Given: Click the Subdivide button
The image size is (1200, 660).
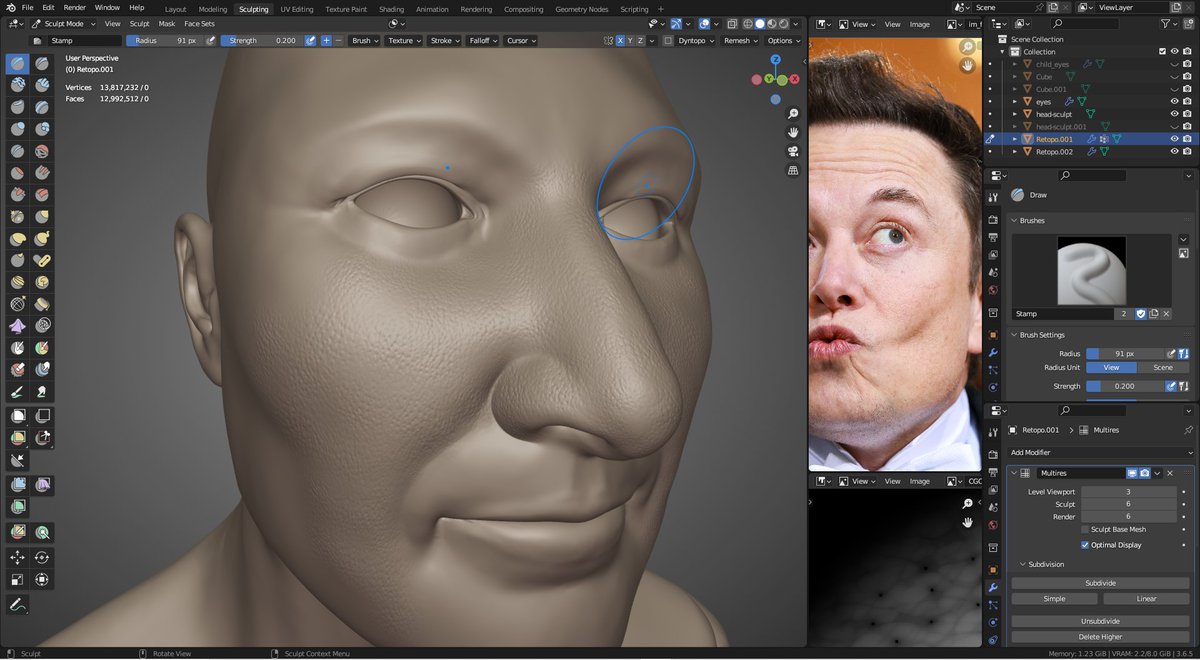Looking at the screenshot, I should pyautogui.click(x=1100, y=583).
